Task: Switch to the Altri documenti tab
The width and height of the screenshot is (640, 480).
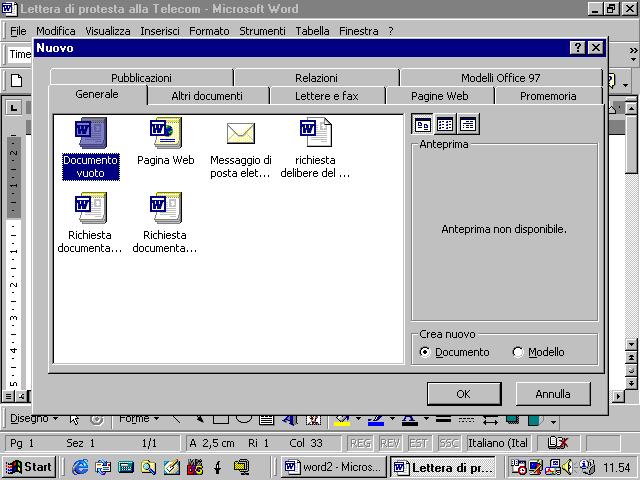Action: (207, 96)
